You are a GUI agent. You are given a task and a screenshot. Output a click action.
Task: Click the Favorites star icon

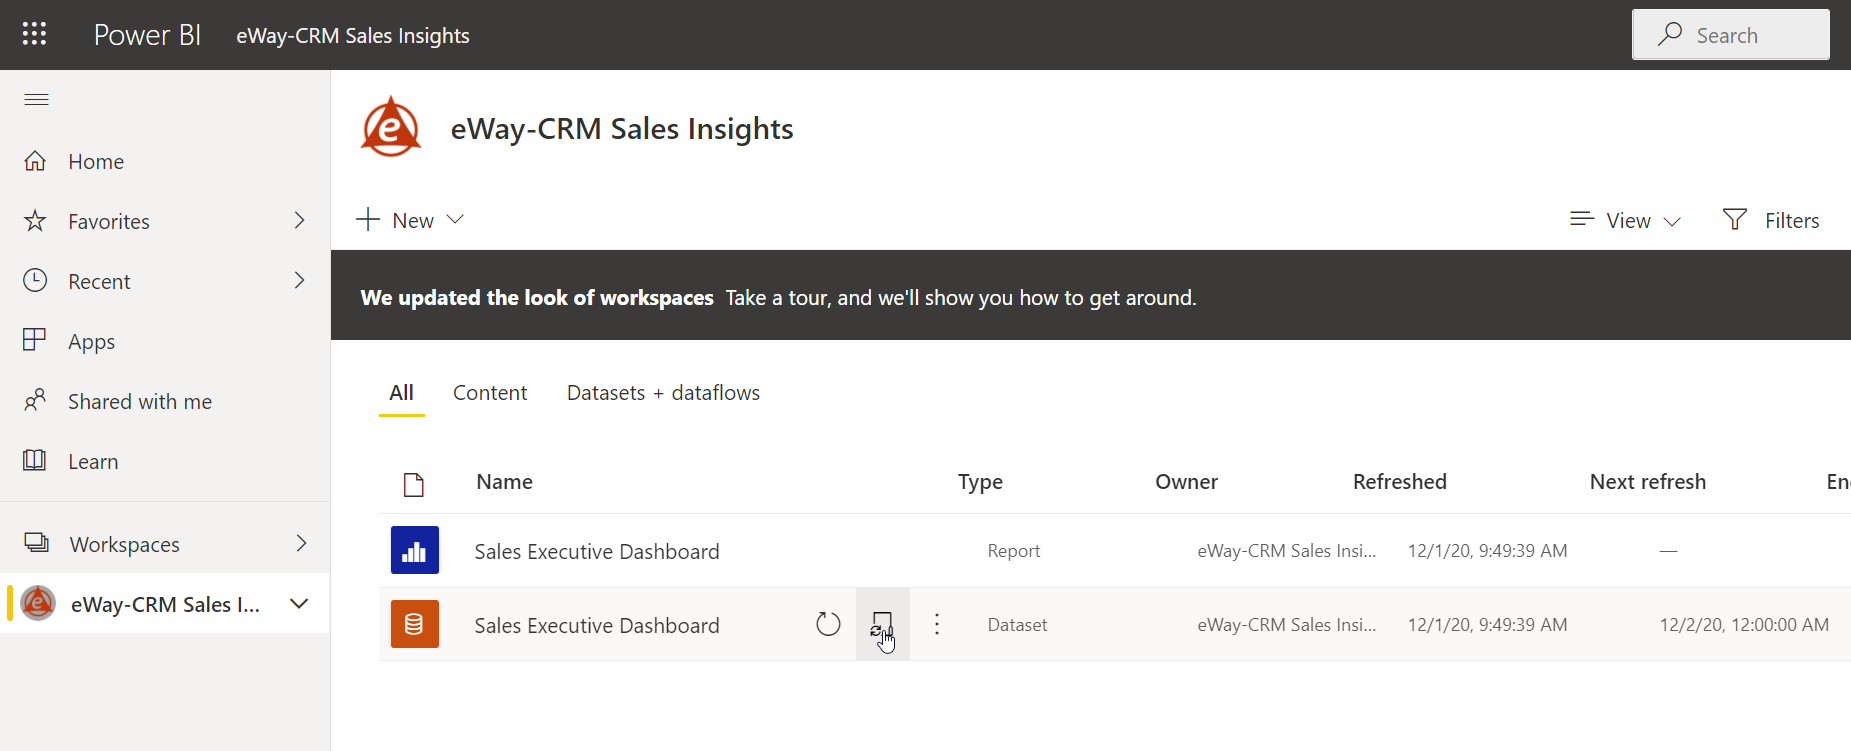[35, 220]
